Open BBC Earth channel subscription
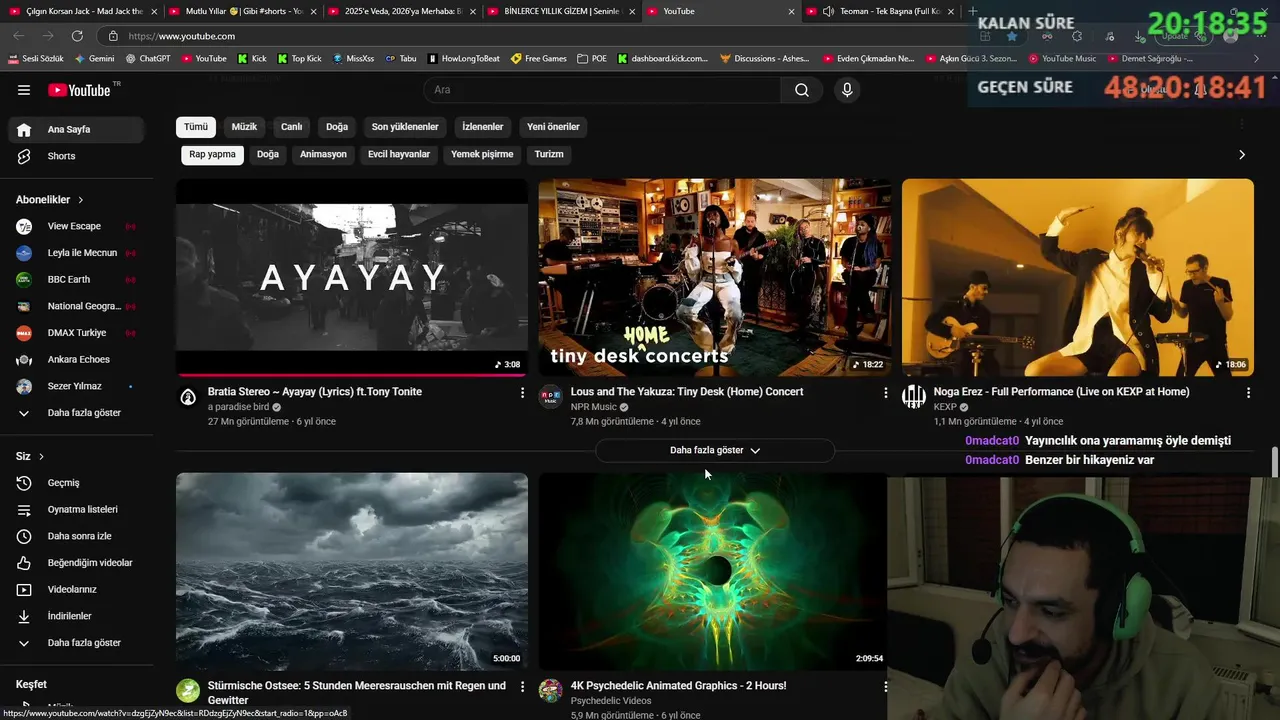The height and width of the screenshot is (720, 1280). click(77, 279)
